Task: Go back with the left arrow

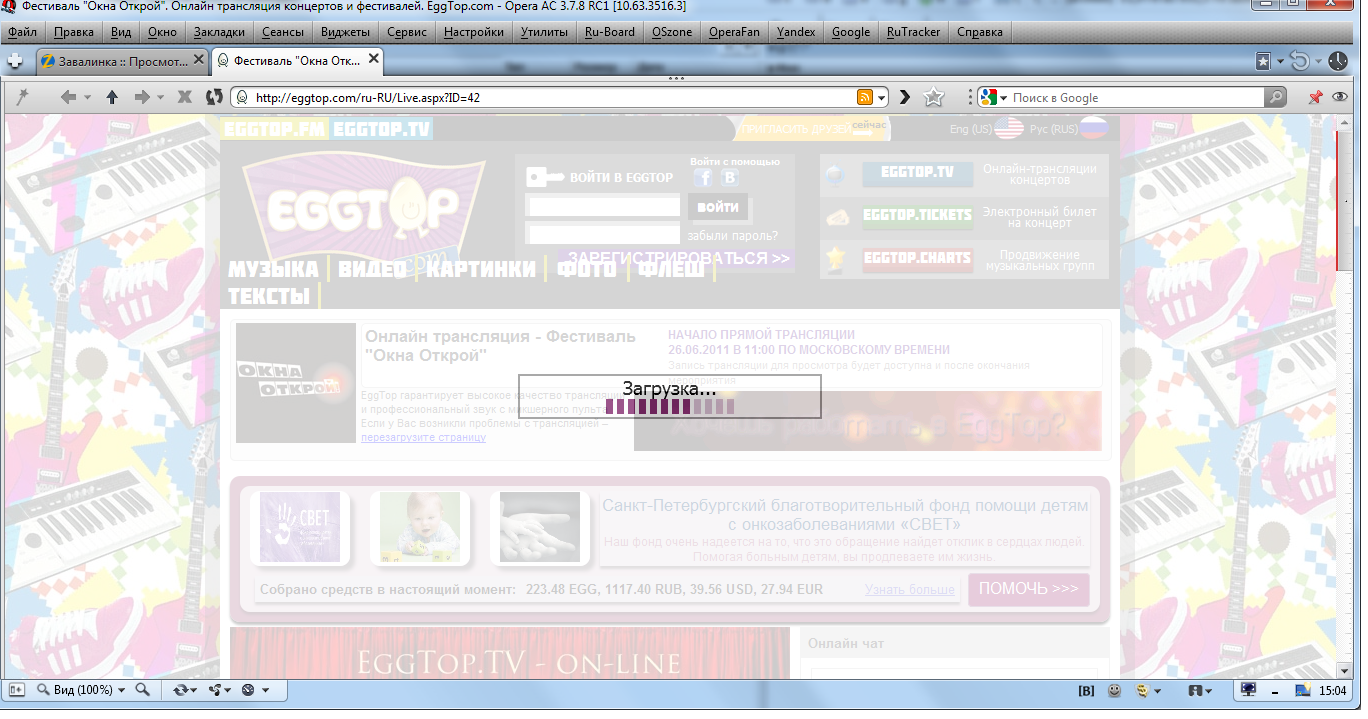Action: [x=68, y=97]
